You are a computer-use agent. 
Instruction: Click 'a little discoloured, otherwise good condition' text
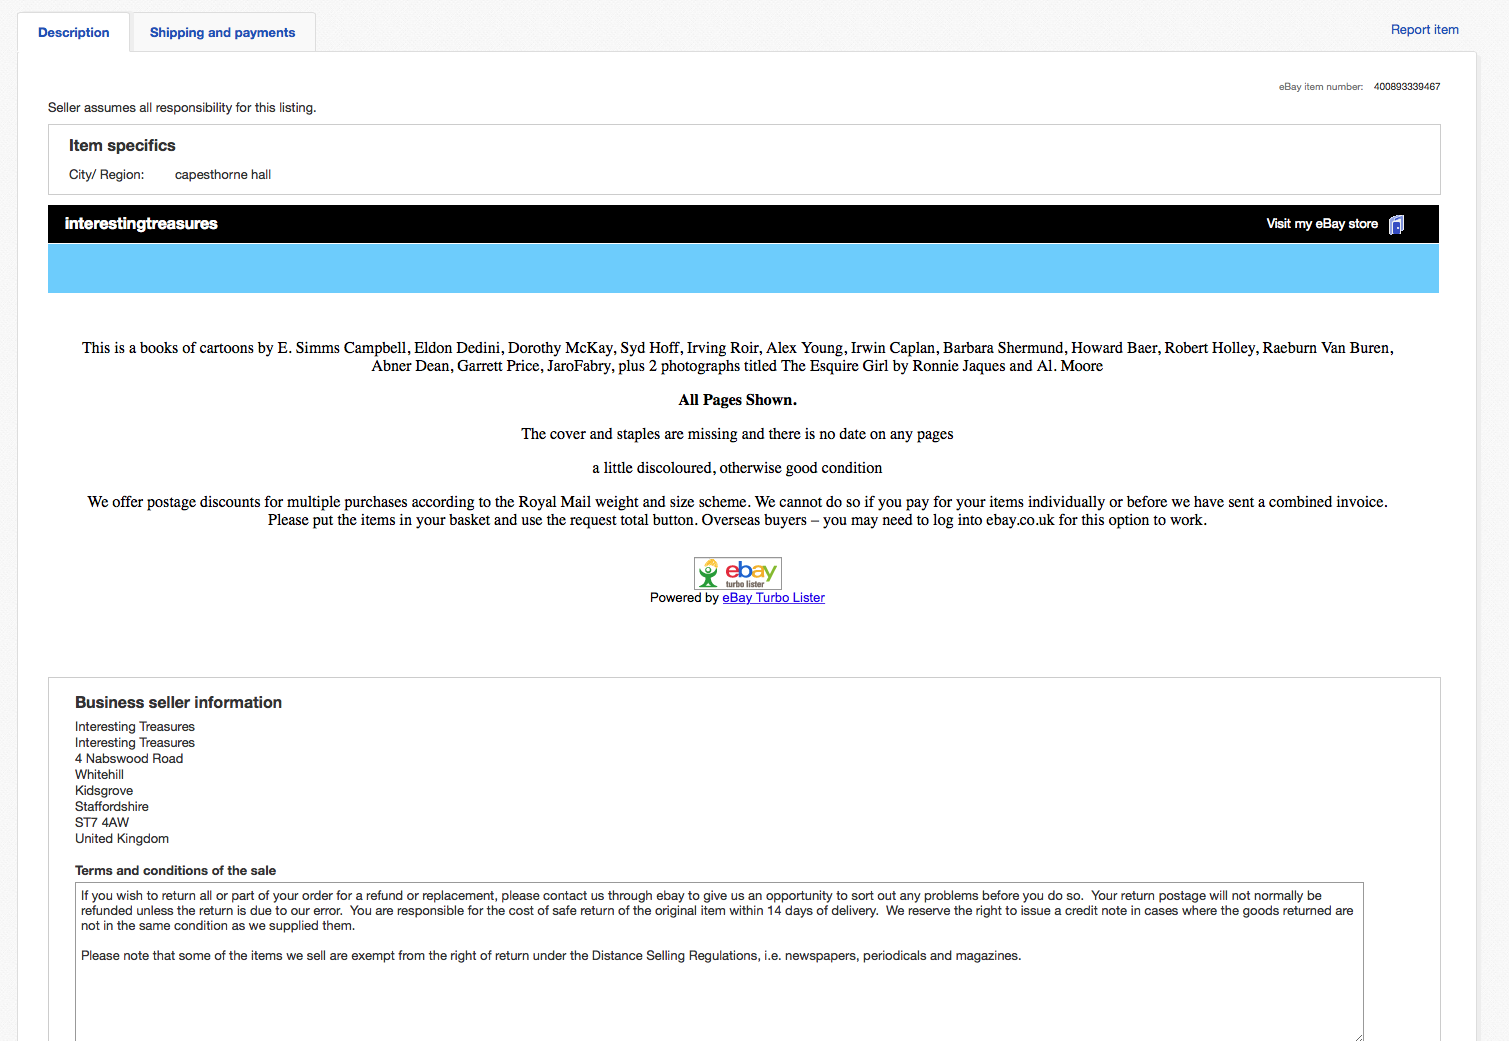click(x=737, y=468)
